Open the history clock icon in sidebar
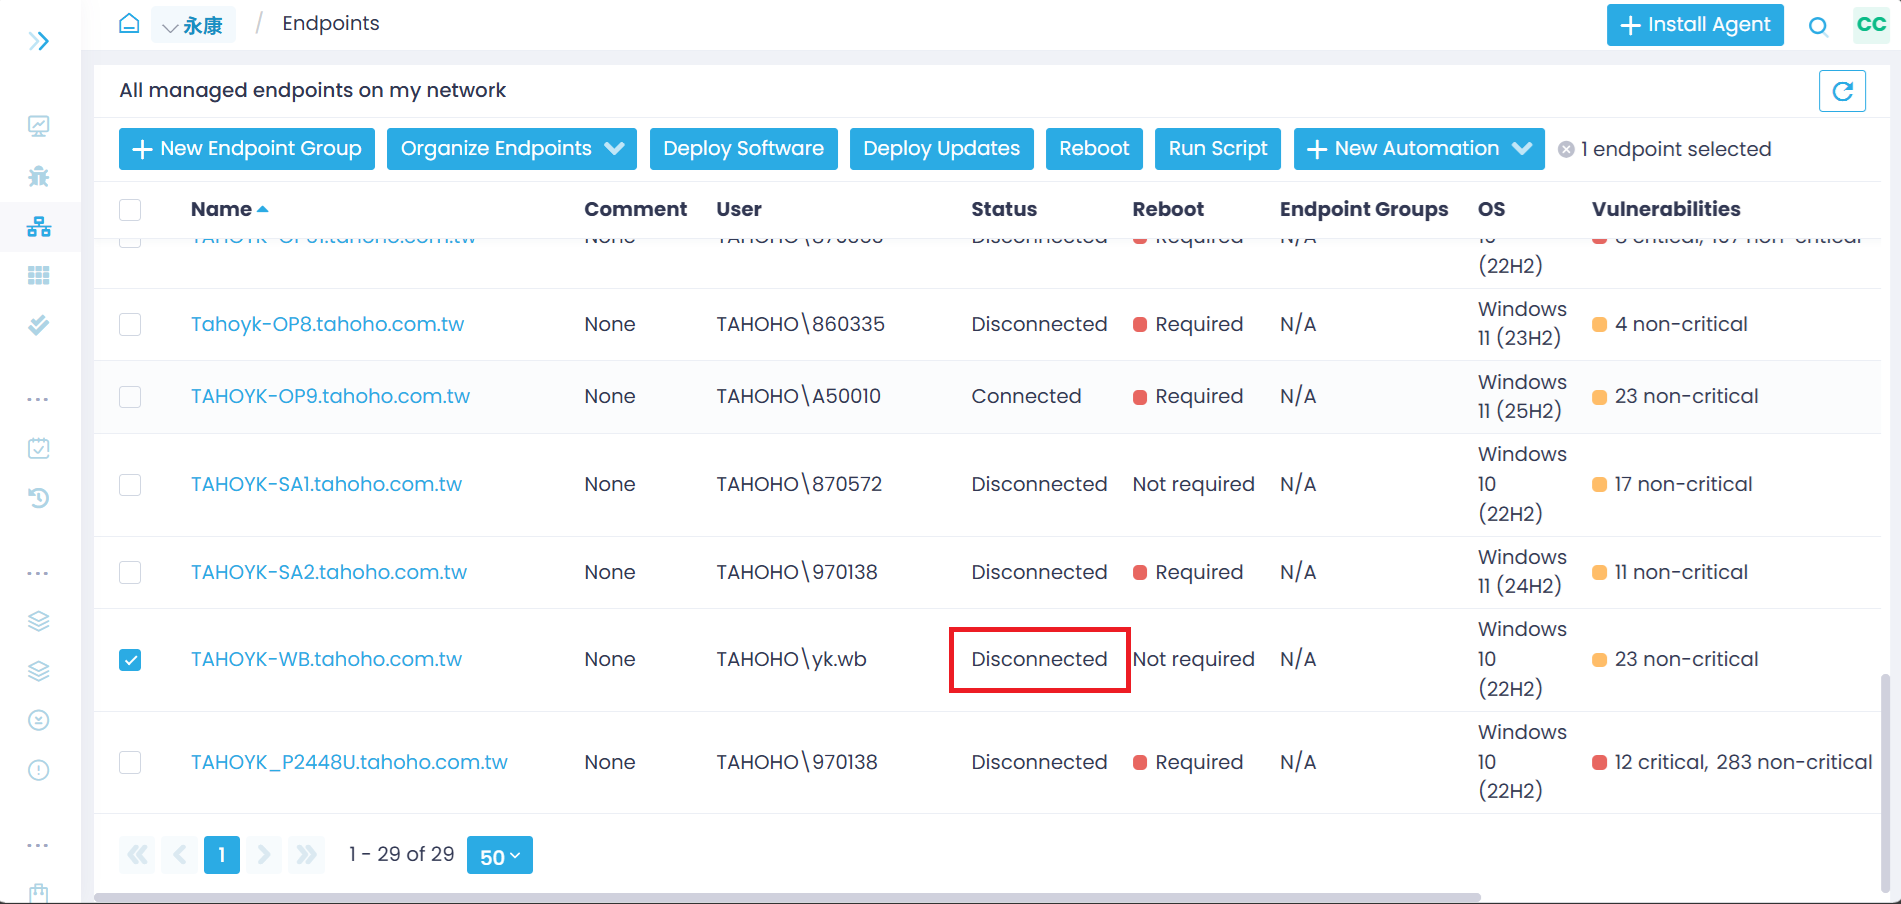 point(39,498)
